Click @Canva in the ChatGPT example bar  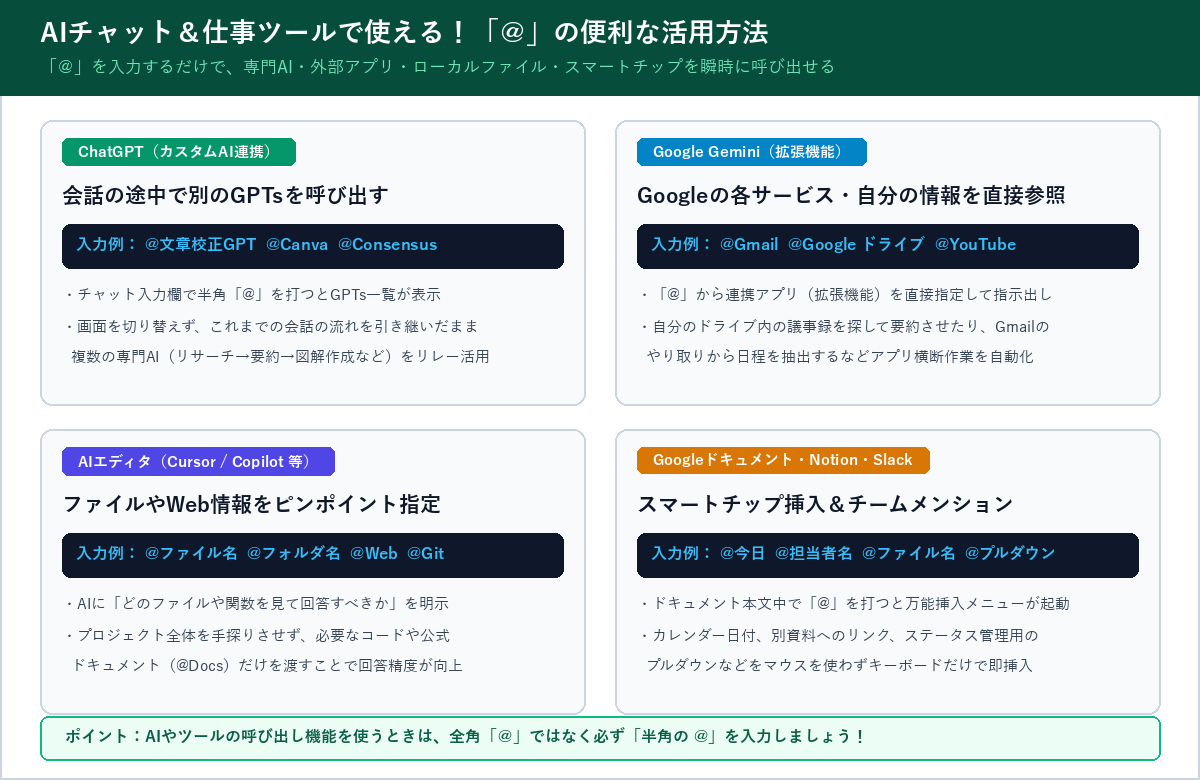[x=298, y=245]
